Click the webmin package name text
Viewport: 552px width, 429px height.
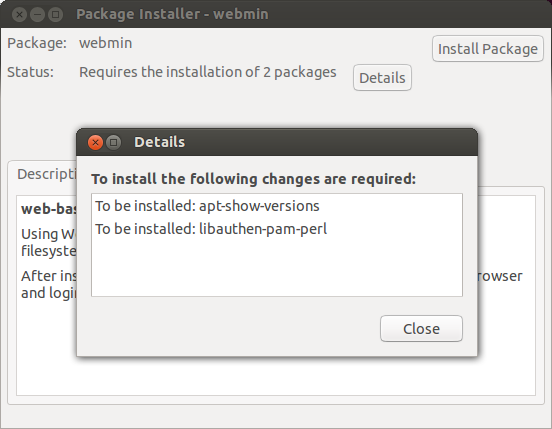click(x=106, y=43)
